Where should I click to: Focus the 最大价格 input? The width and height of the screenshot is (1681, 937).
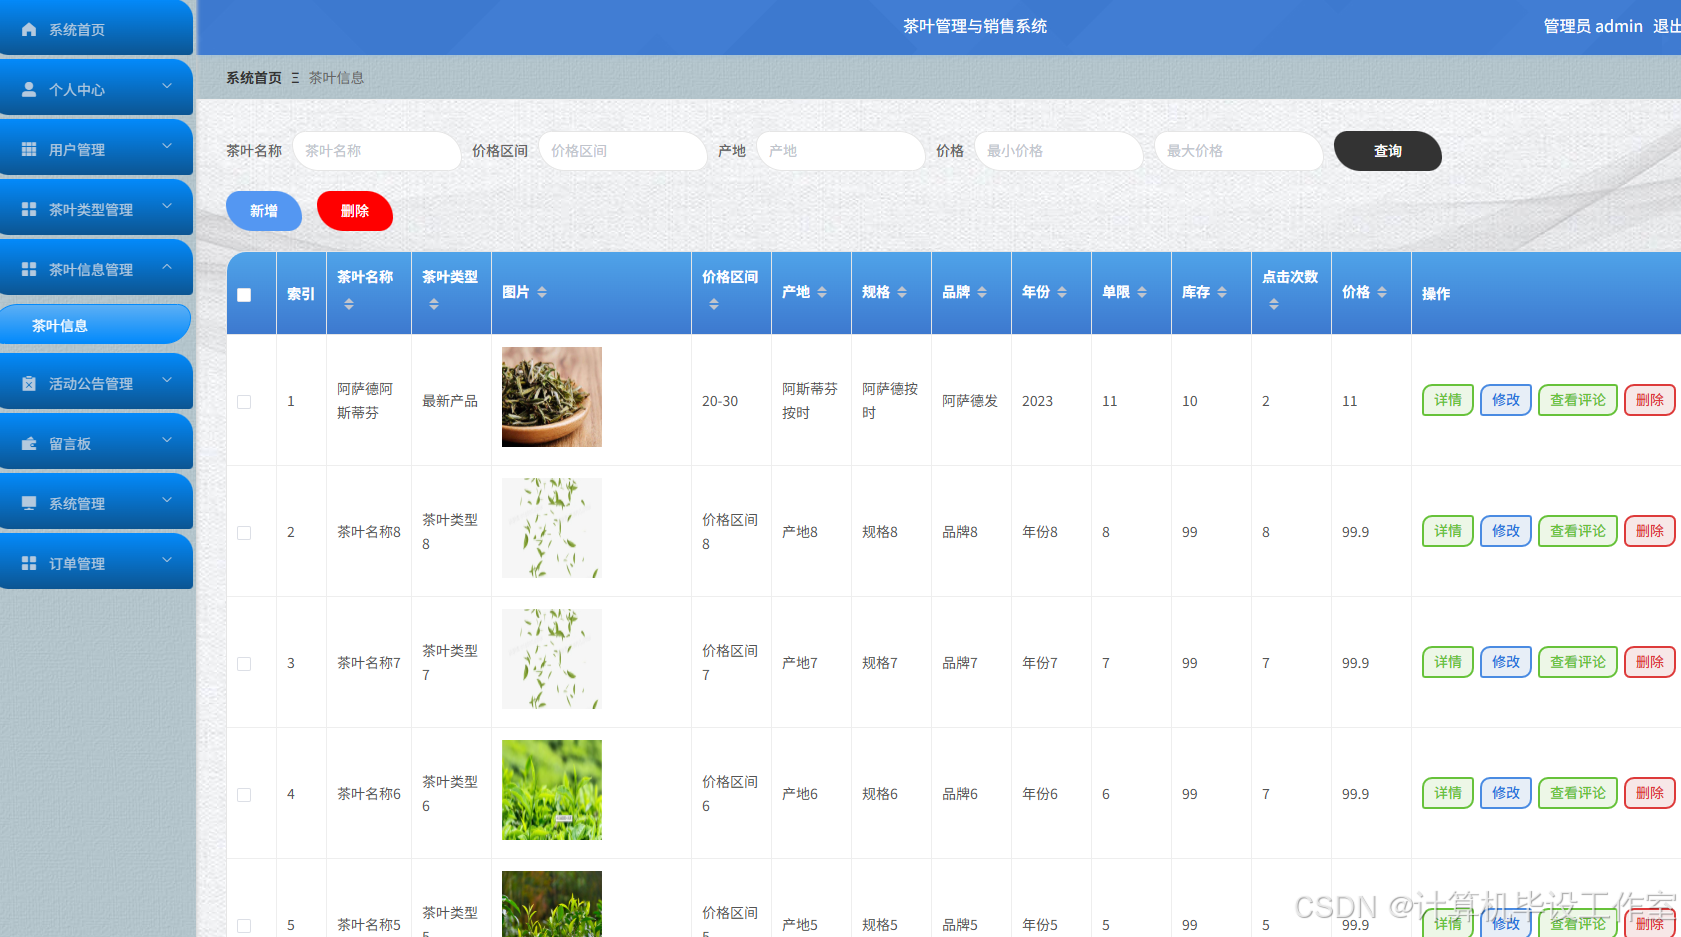[1238, 151]
